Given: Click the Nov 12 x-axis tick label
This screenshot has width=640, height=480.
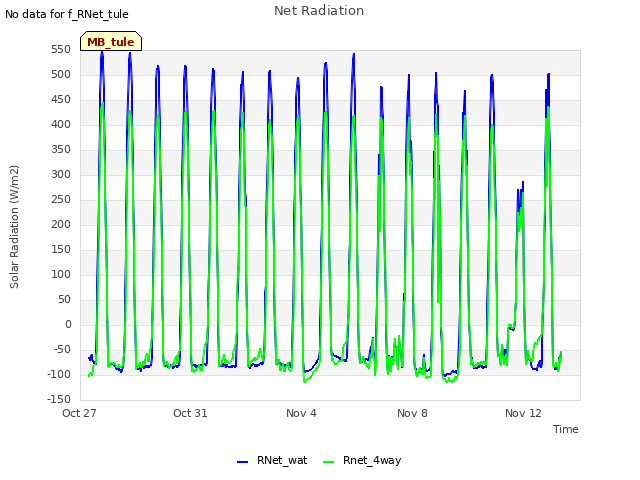Looking at the screenshot, I should point(523,413).
